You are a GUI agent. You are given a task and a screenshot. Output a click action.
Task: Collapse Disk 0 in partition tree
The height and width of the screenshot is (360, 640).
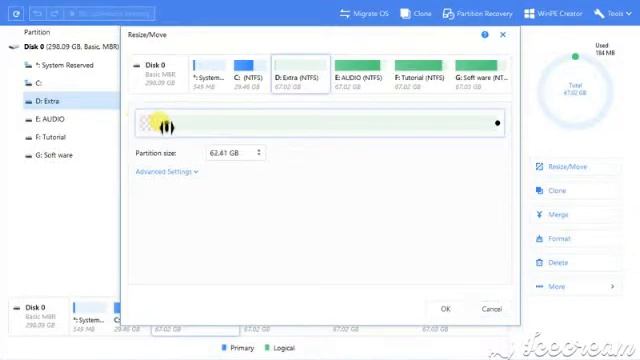tap(14, 47)
